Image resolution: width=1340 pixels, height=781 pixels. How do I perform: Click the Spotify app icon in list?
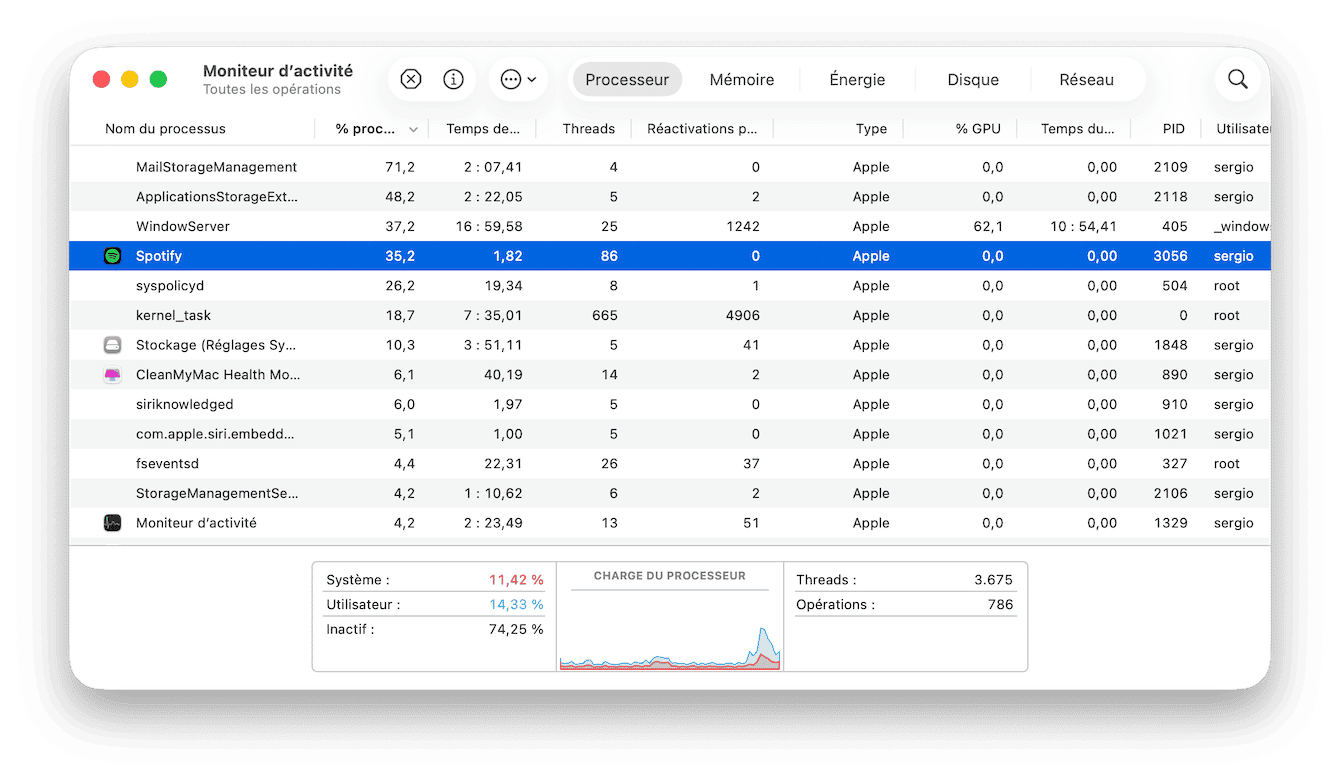(x=113, y=256)
